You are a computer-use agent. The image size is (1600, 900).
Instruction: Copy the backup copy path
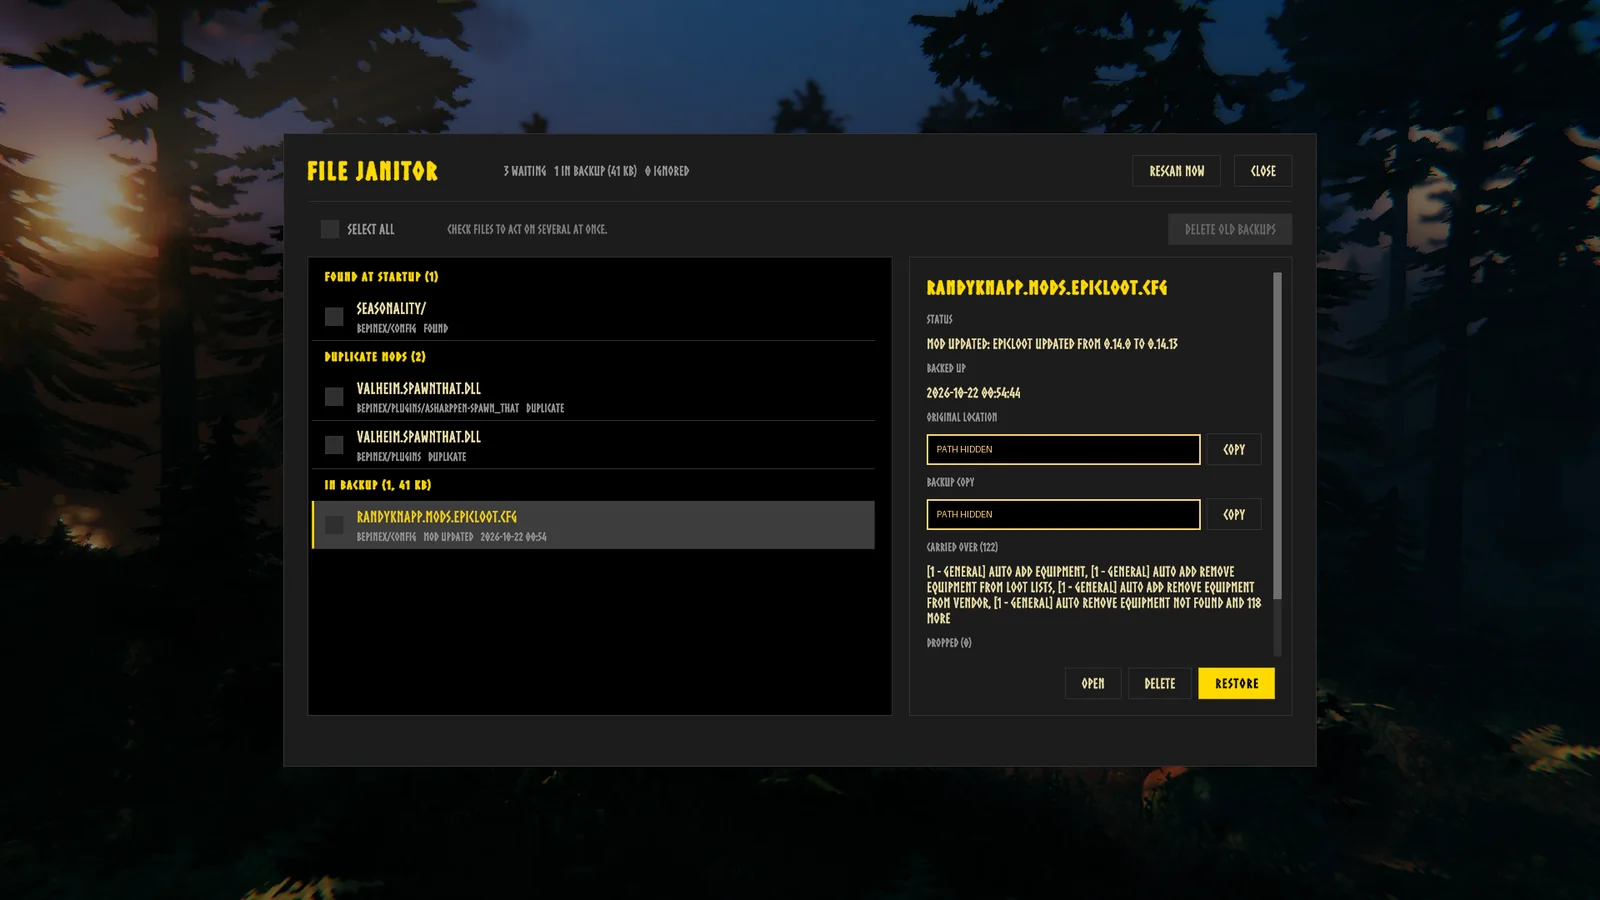(1234, 514)
